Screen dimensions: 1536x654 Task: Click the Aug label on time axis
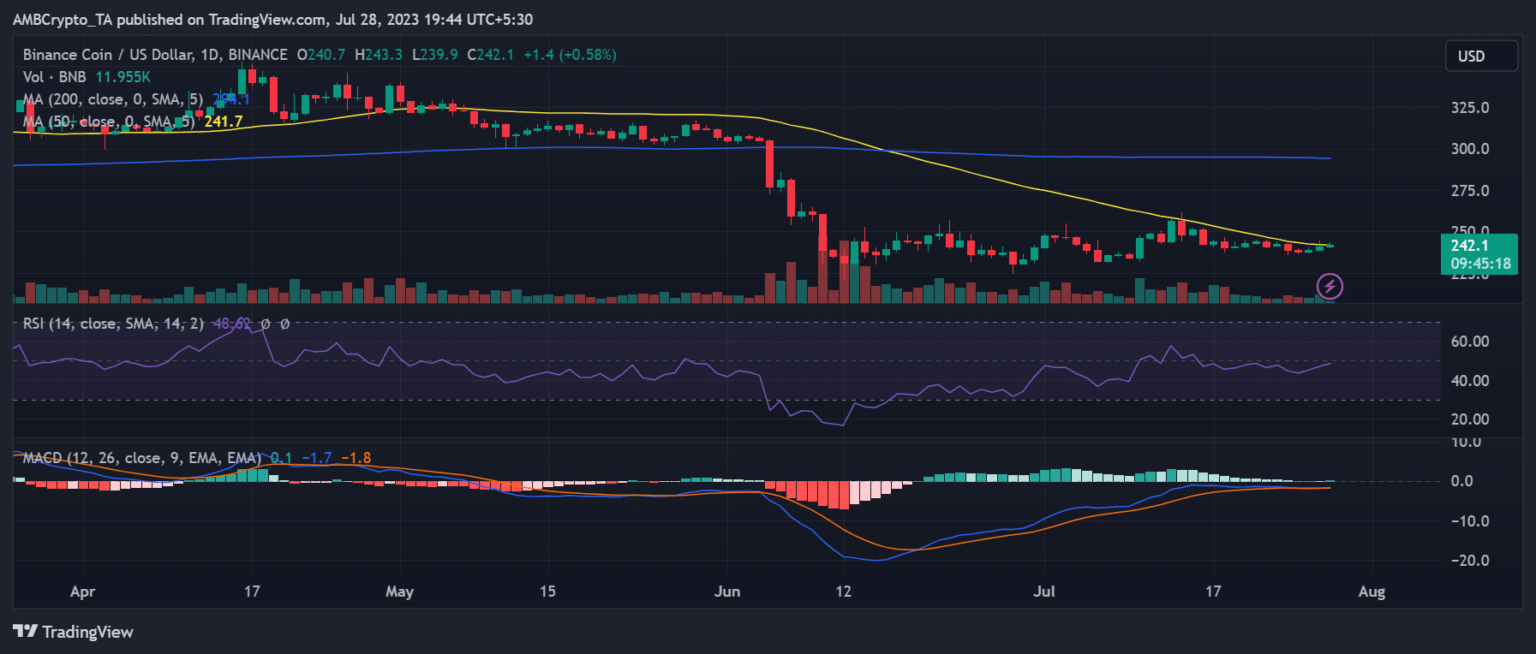(1373, 592)
